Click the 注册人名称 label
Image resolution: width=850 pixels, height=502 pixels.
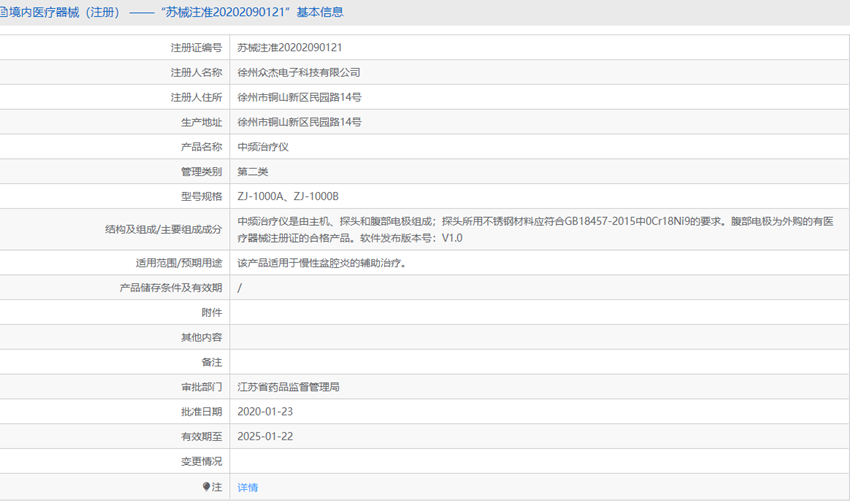pyautogui.click(x=196, y=73)
